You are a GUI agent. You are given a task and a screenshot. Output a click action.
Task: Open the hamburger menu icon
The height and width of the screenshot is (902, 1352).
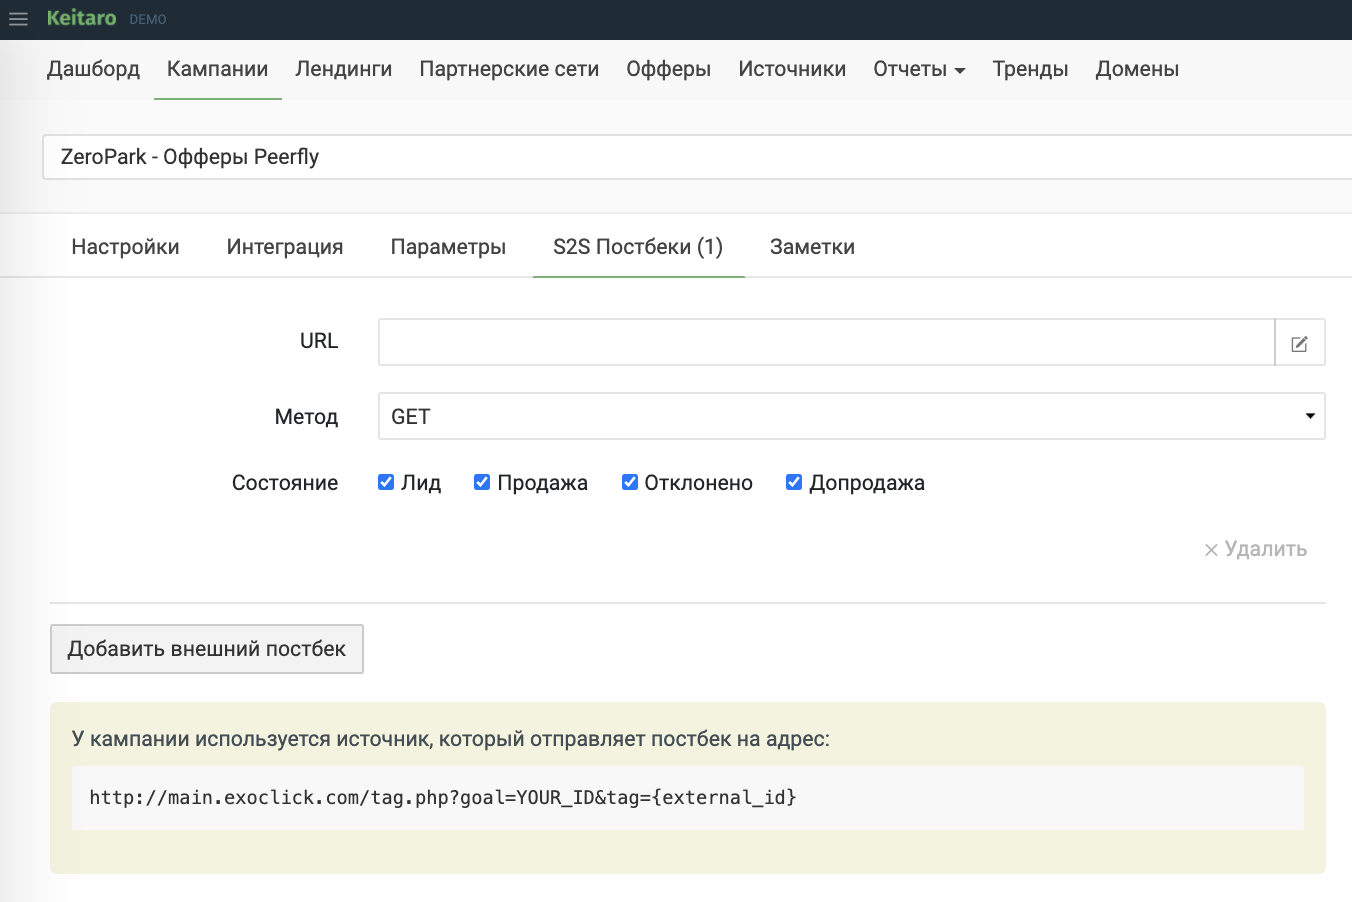(x=18, y=19)
